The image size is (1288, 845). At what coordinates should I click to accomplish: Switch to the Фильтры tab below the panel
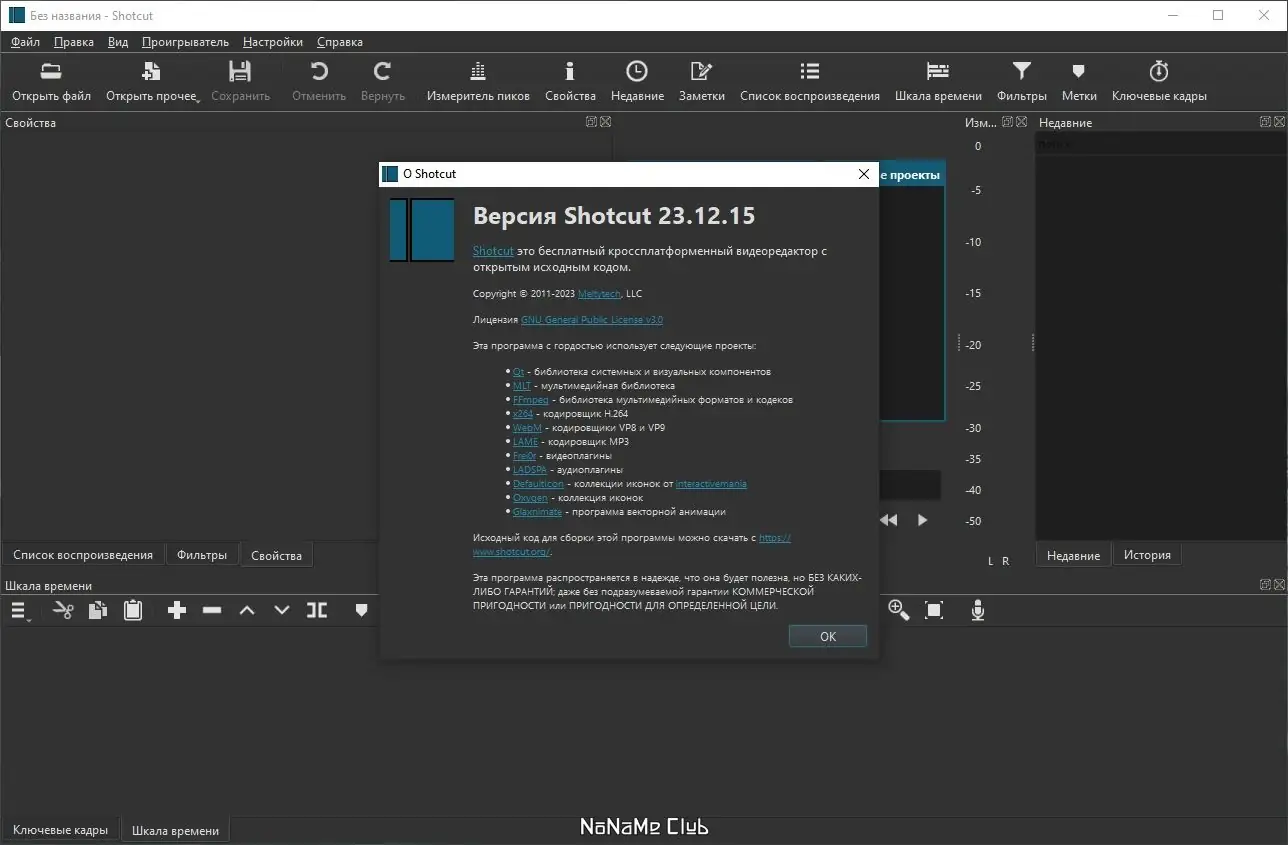click(202, 555)
